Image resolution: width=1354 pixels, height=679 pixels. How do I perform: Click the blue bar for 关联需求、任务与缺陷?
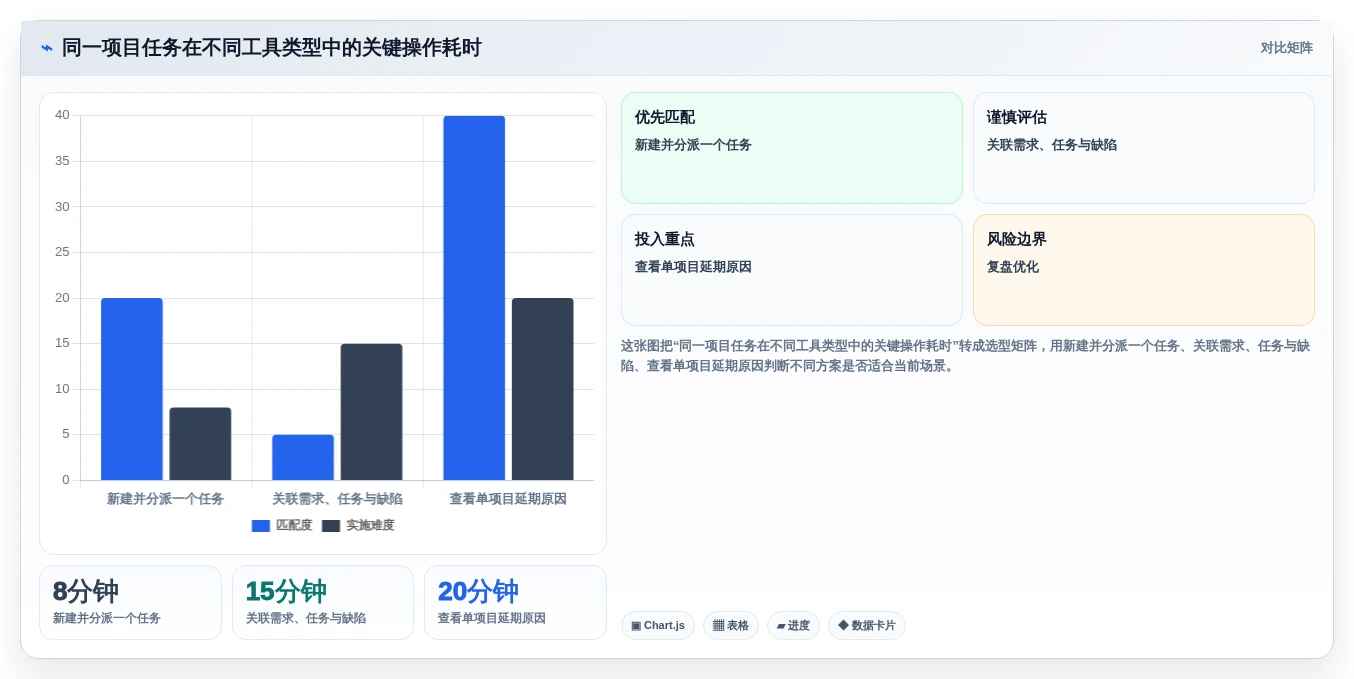click(x=303, y=457)
